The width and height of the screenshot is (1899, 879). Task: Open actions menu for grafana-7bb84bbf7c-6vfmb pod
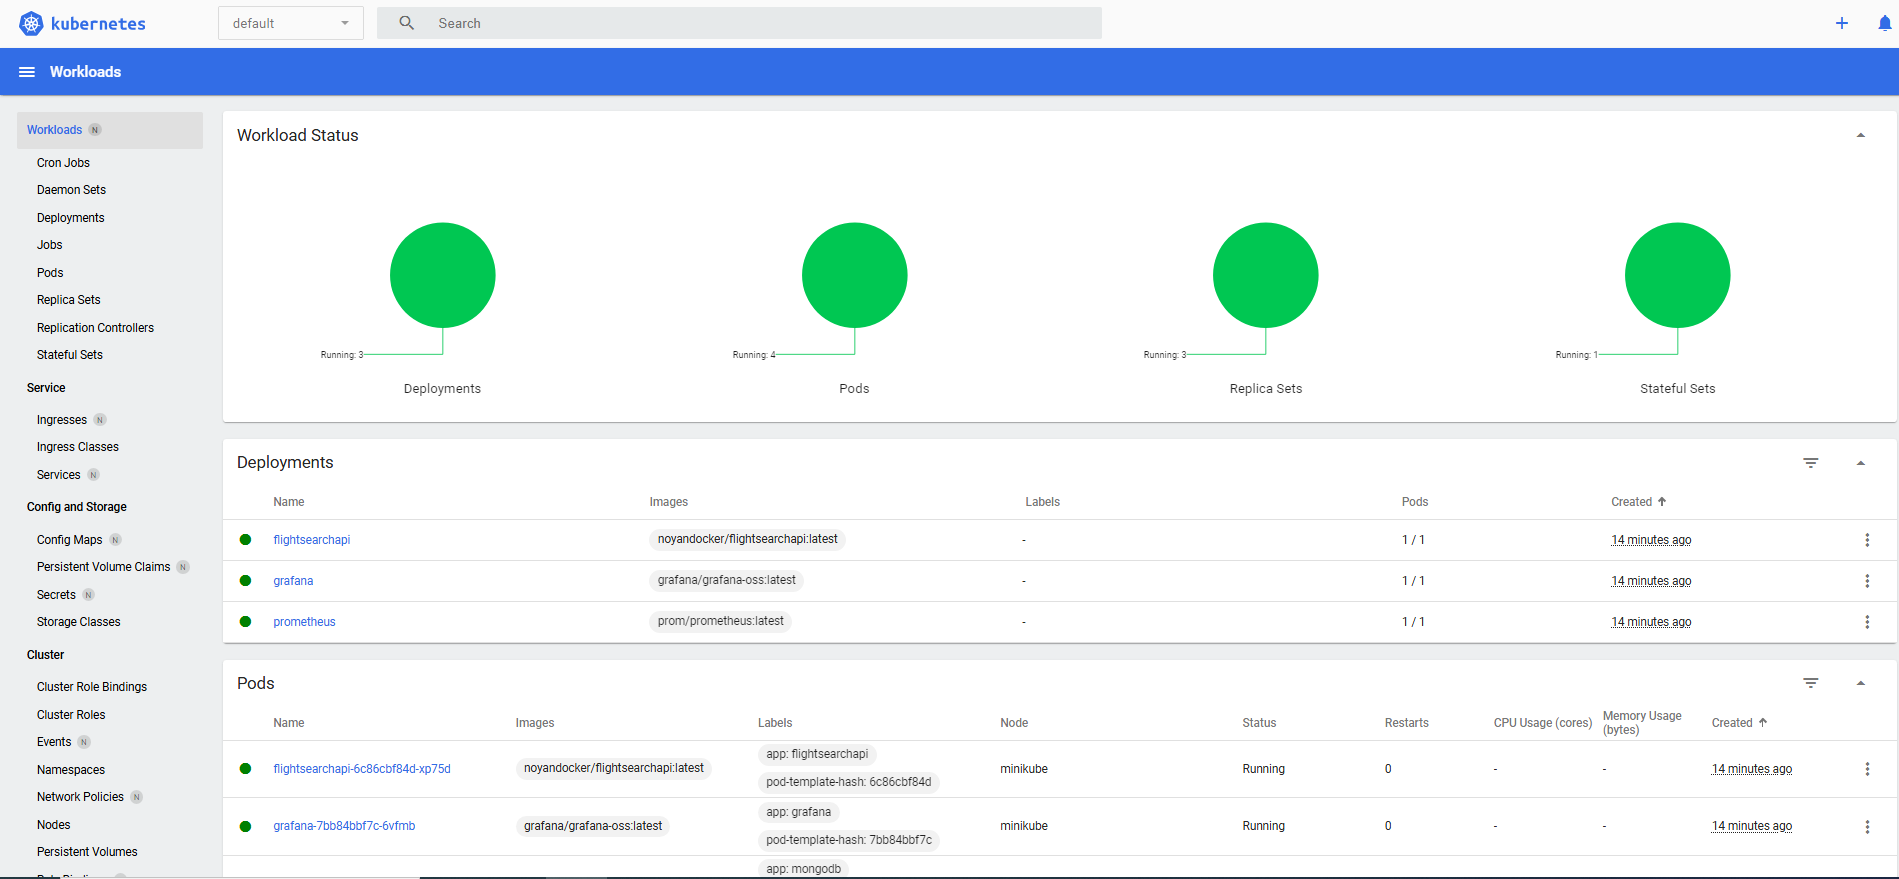point(1867,827)
